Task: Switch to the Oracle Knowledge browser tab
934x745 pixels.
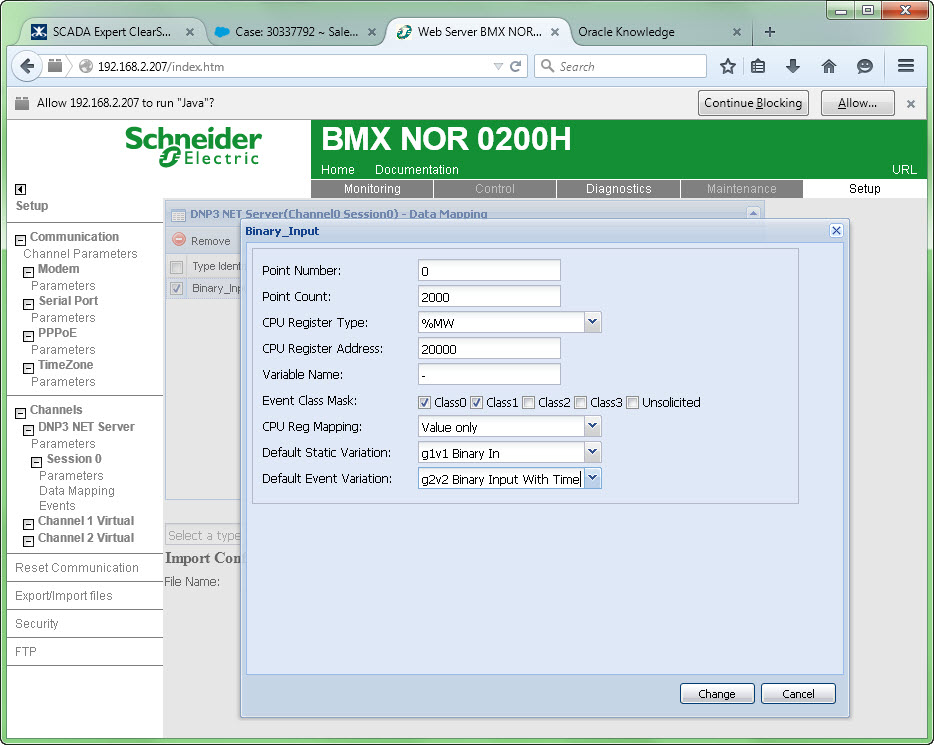Action: click(x=627, y=32)
